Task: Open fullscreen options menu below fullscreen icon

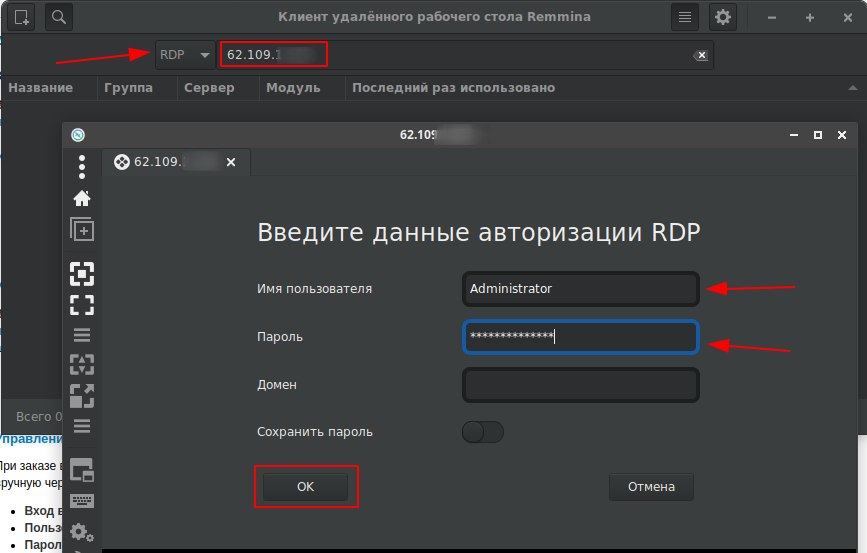Action: click(x=82, y=335)
